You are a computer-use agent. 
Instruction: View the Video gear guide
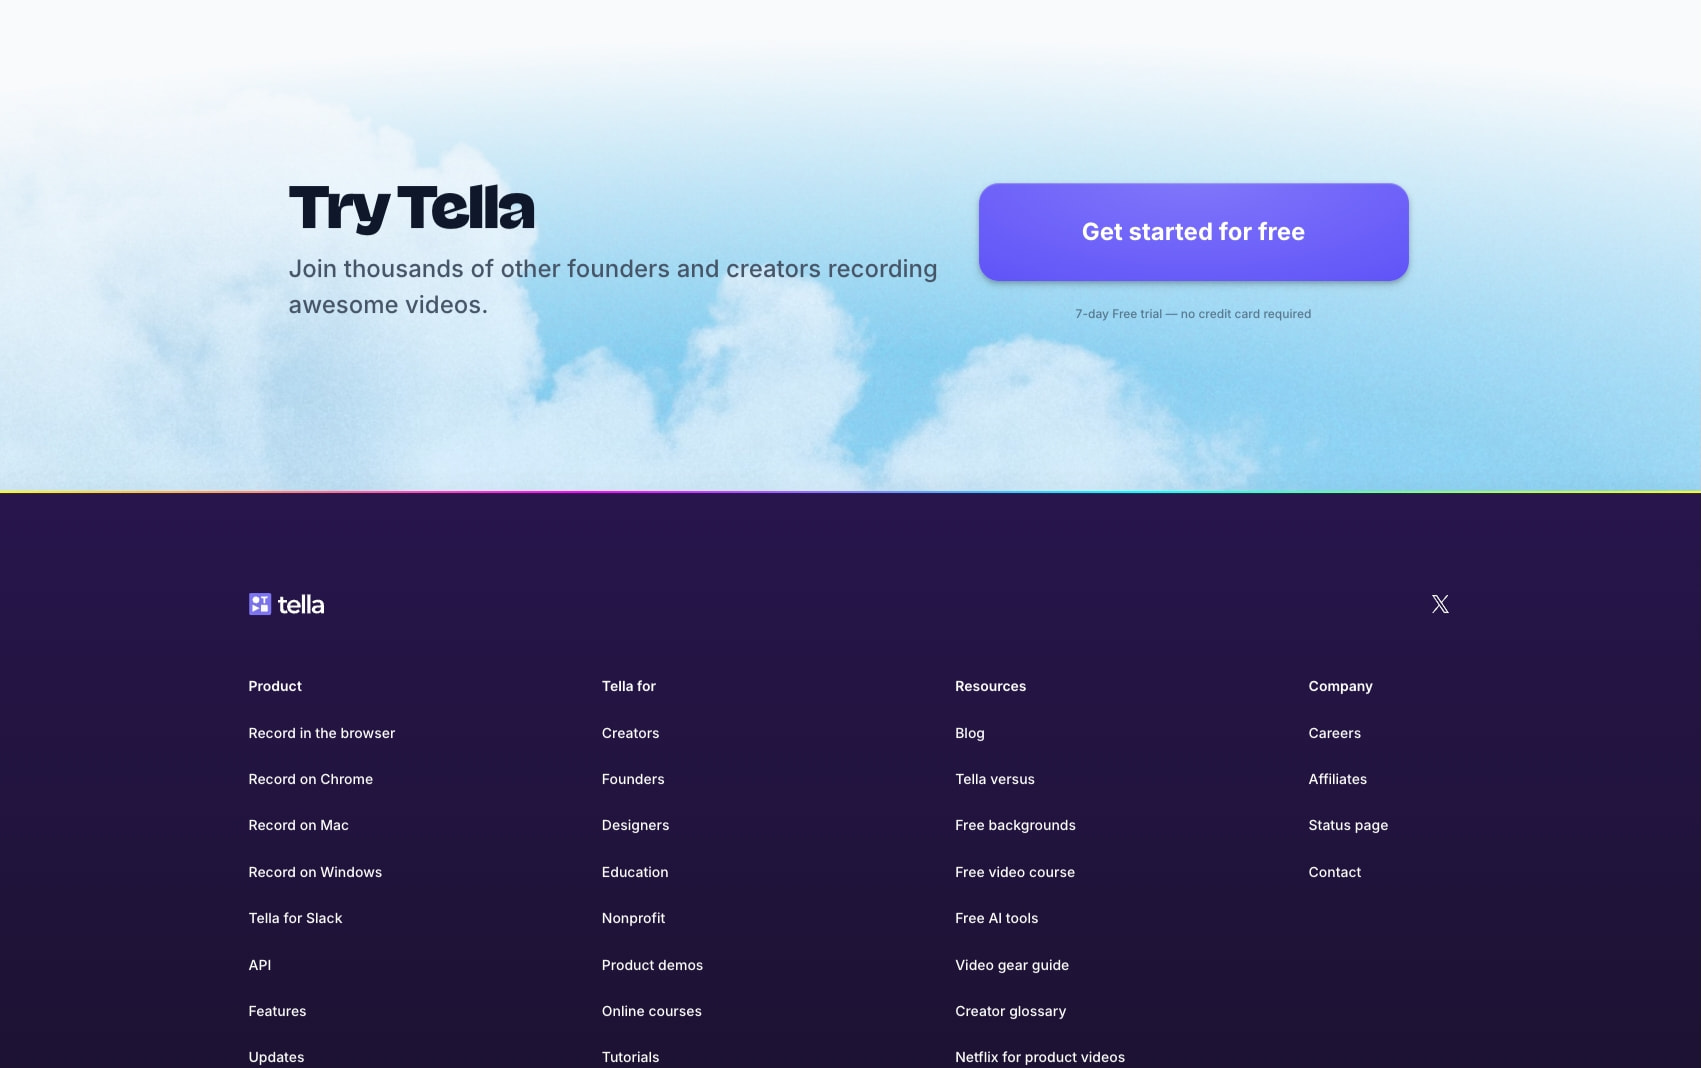coord(1012,965)
